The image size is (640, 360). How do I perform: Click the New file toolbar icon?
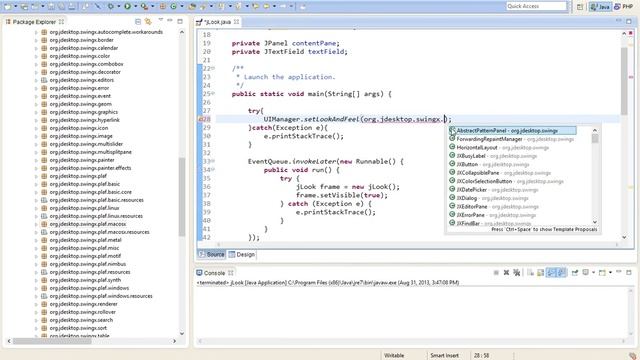[8, 7]
